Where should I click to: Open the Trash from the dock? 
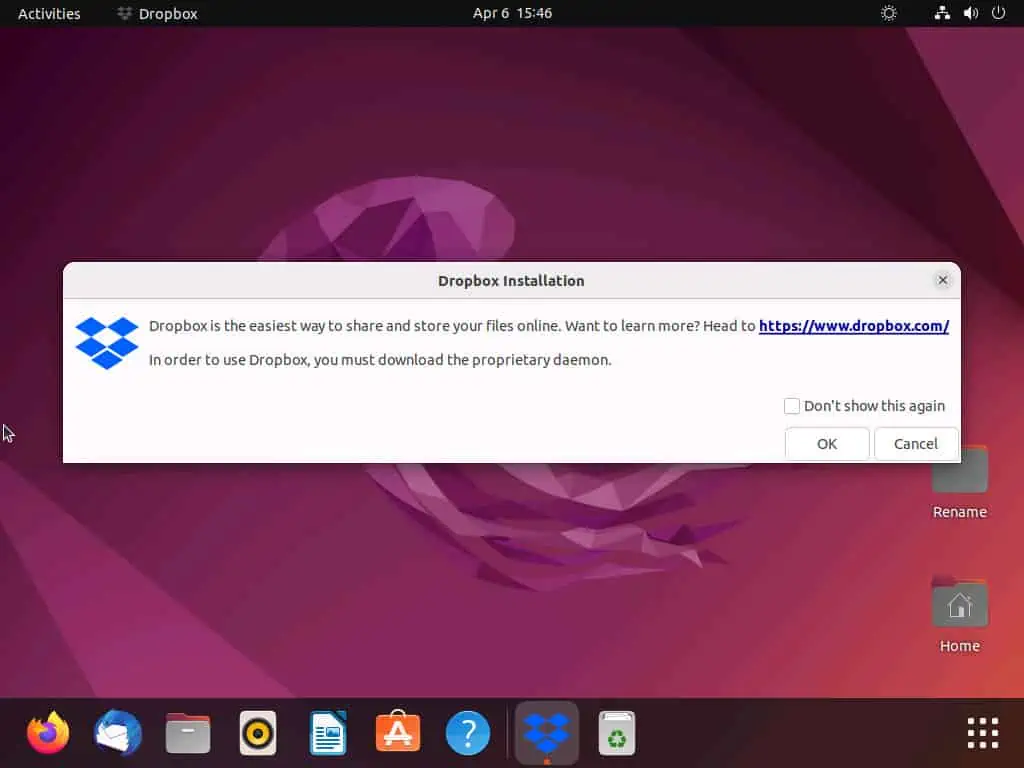point(617,734)
